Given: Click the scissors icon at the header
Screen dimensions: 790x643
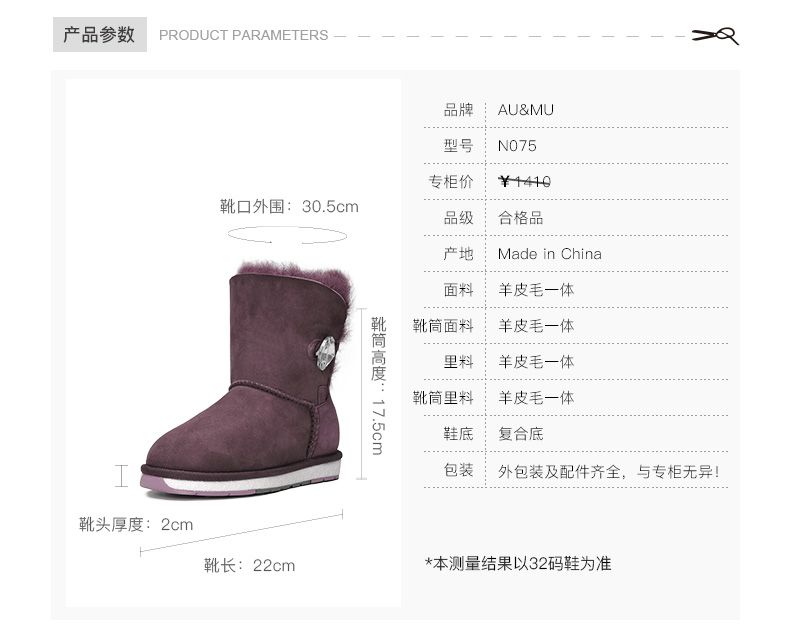Looking at the screenshot, I should click(x=715, y=36).
